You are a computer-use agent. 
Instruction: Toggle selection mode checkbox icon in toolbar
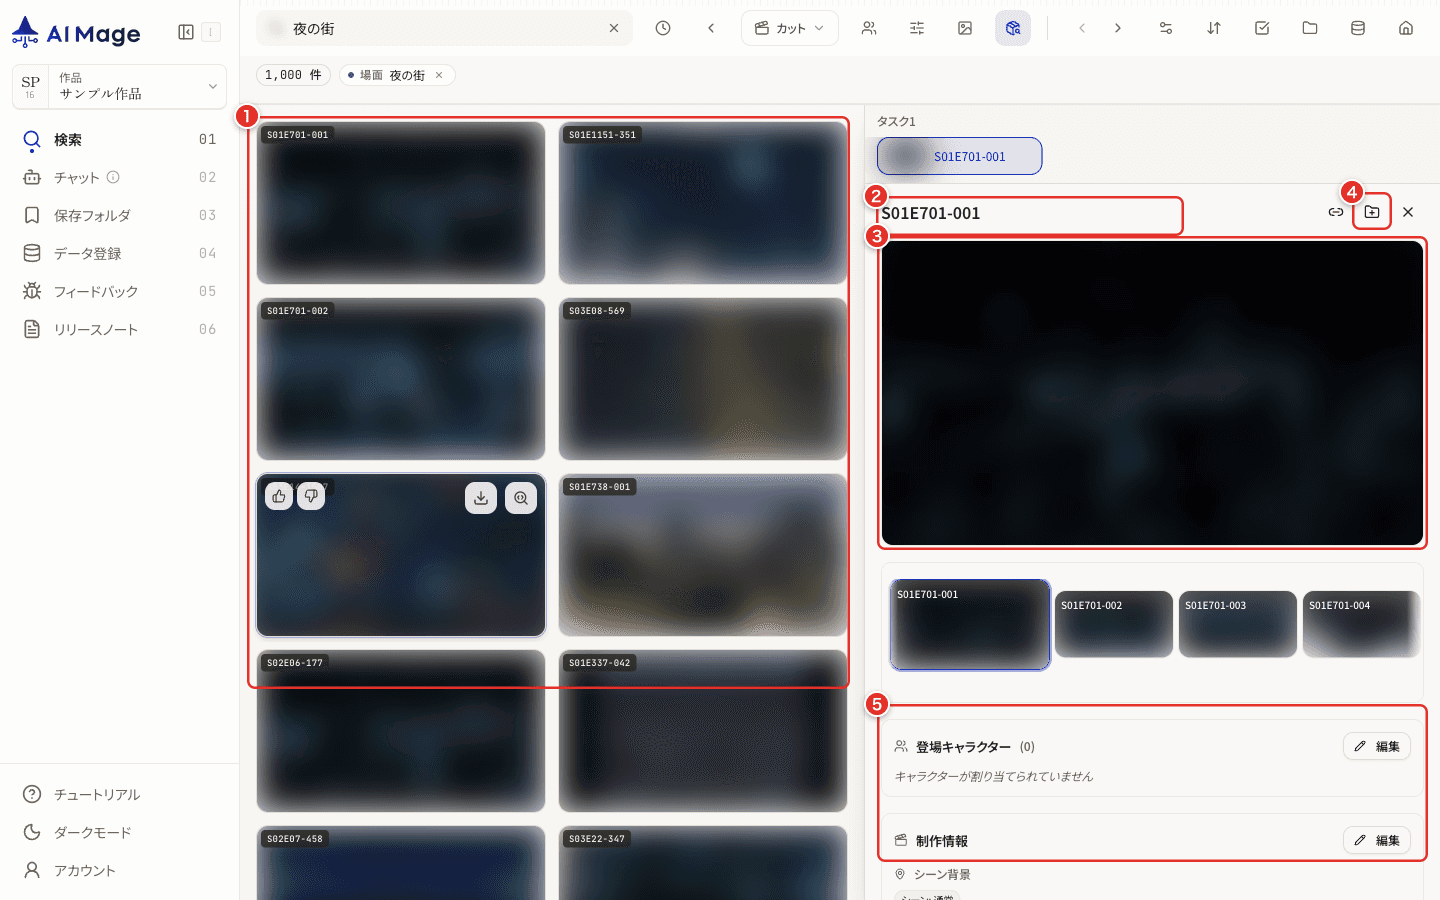click(x=1262, y=28)
